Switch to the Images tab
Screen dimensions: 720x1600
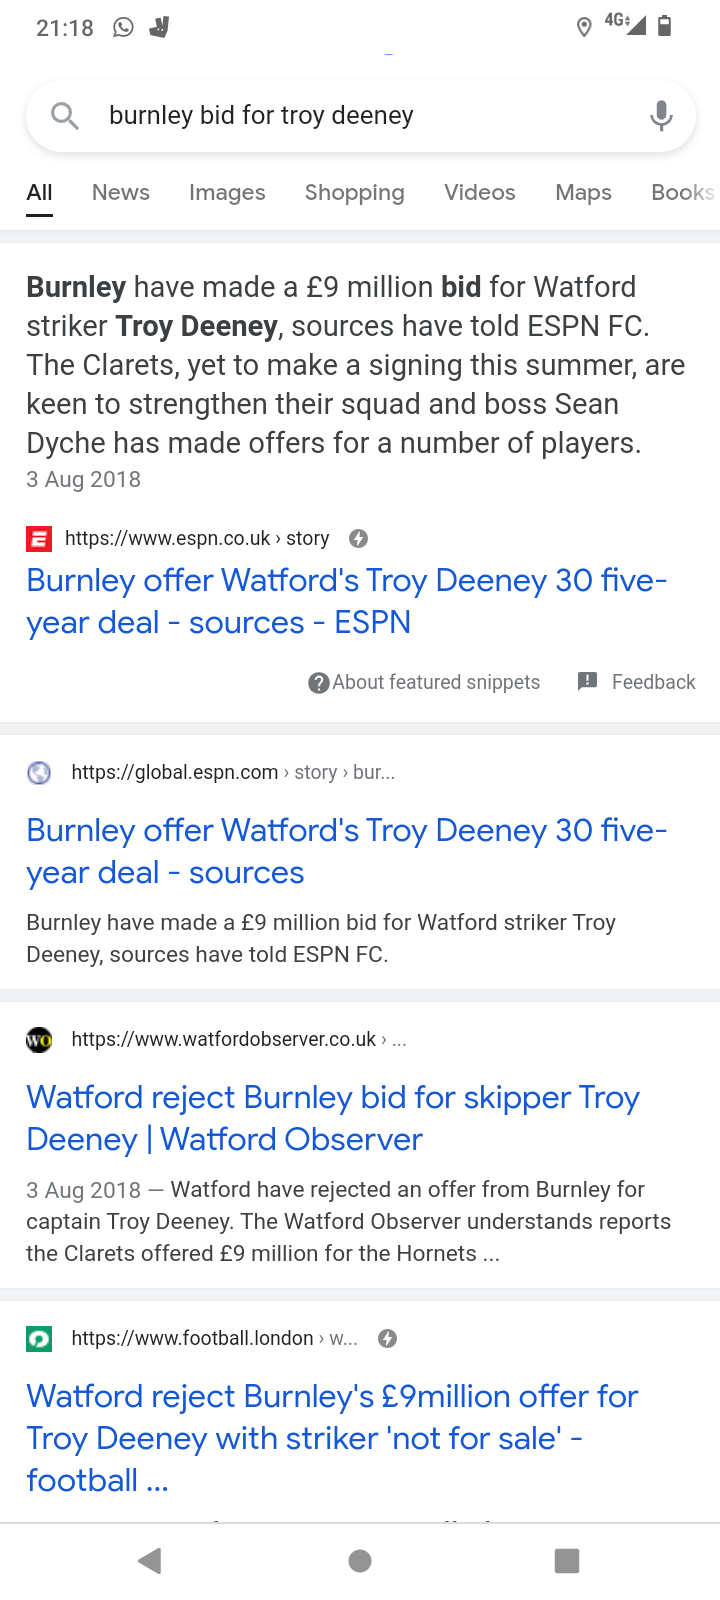pos(227,192)
